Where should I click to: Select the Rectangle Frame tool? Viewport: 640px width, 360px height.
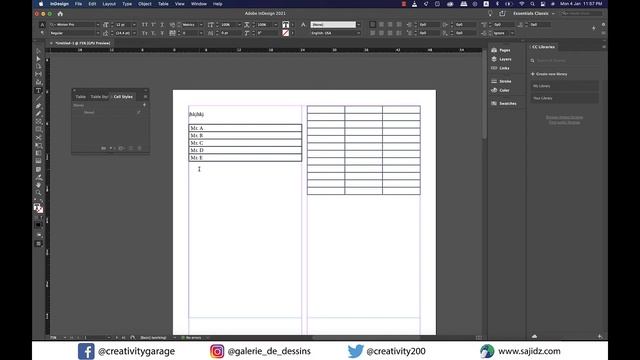(x=38, y=122)
